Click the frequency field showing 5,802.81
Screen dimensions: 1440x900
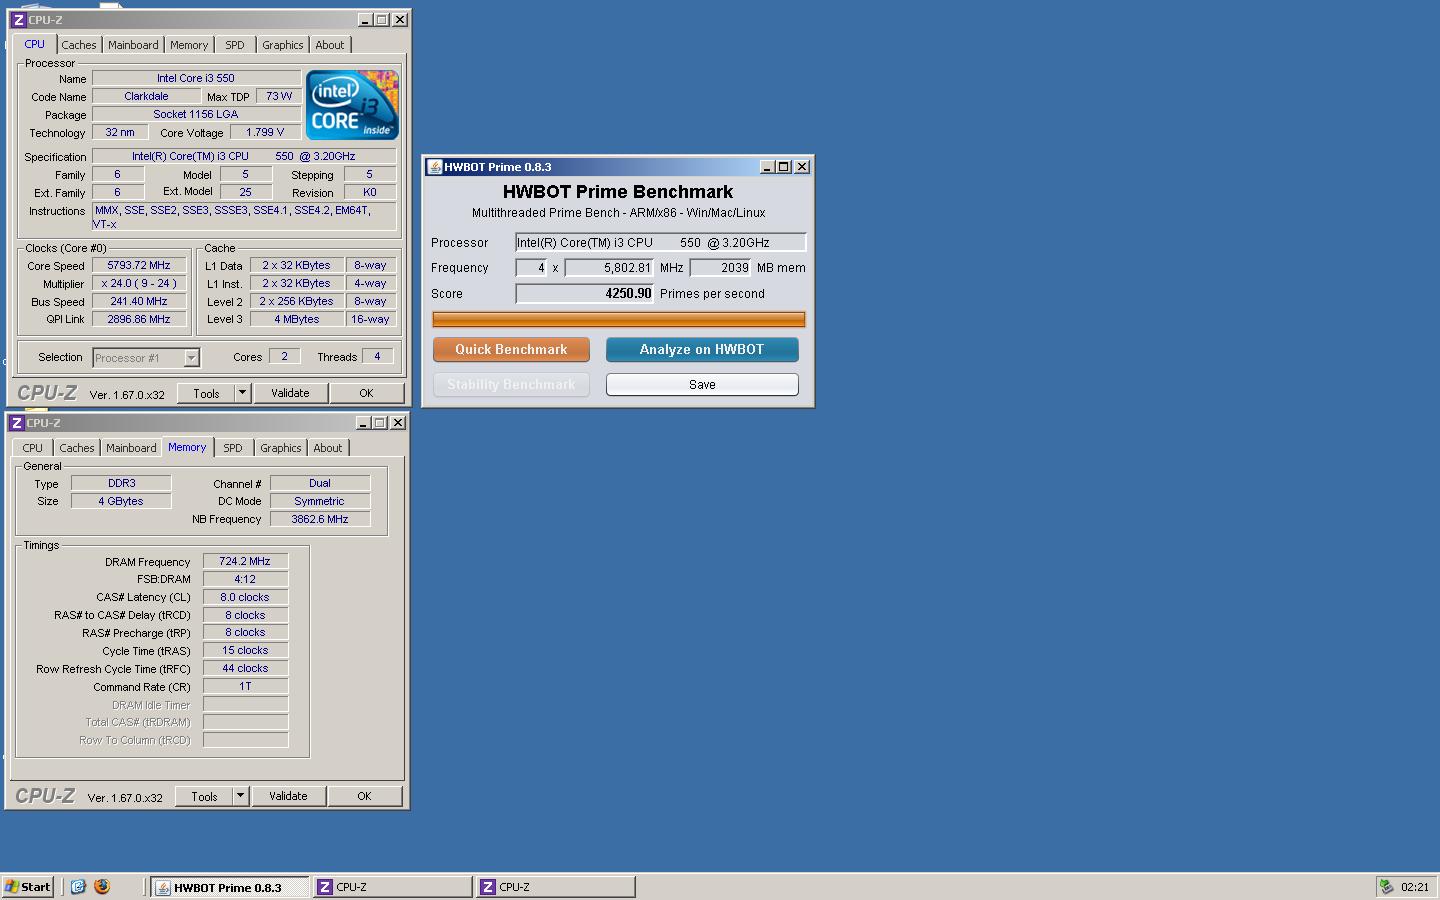[609, 268]
